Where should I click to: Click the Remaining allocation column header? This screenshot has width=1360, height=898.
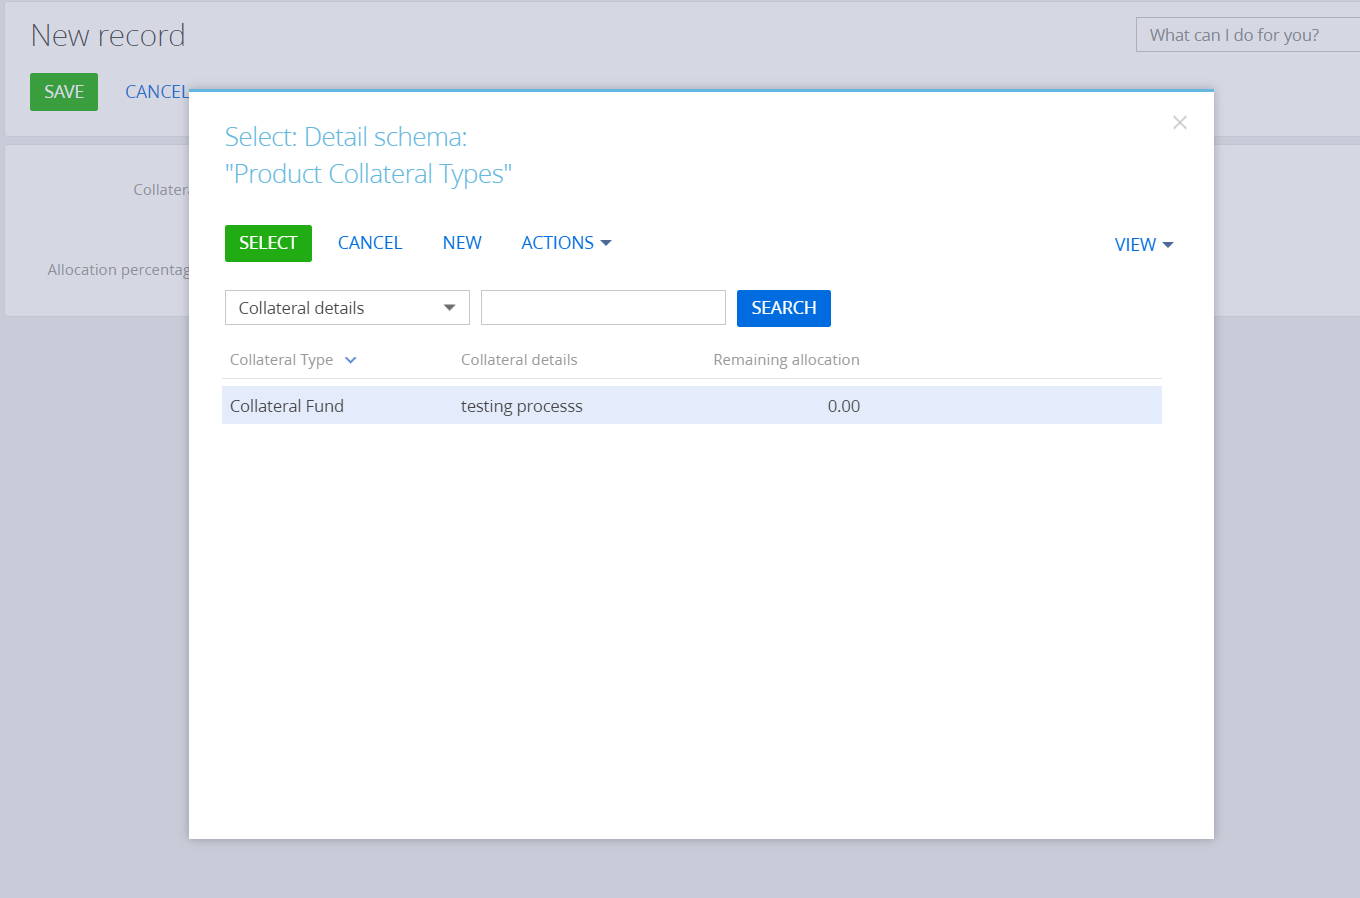(786, 360)
